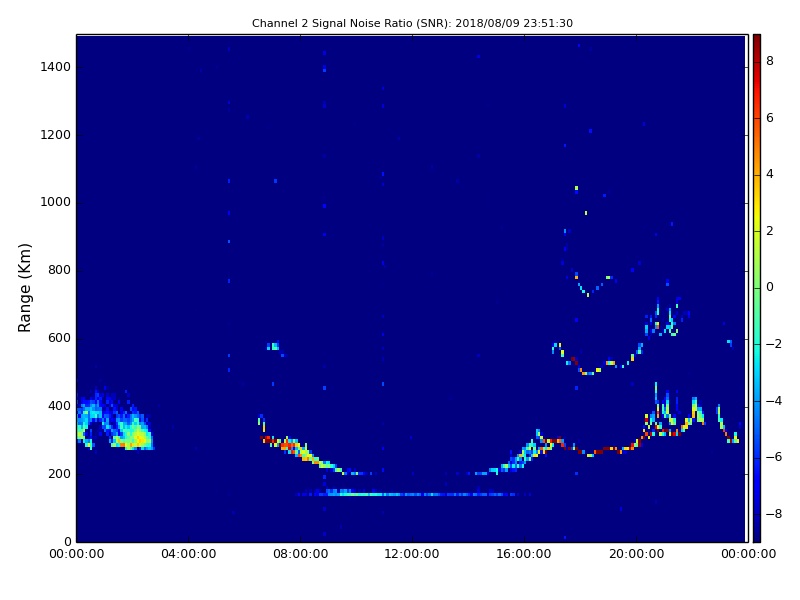Click the colorbar label −6
Image resolution: width=800 pixels, height=600 pixels.
(774, 457)
